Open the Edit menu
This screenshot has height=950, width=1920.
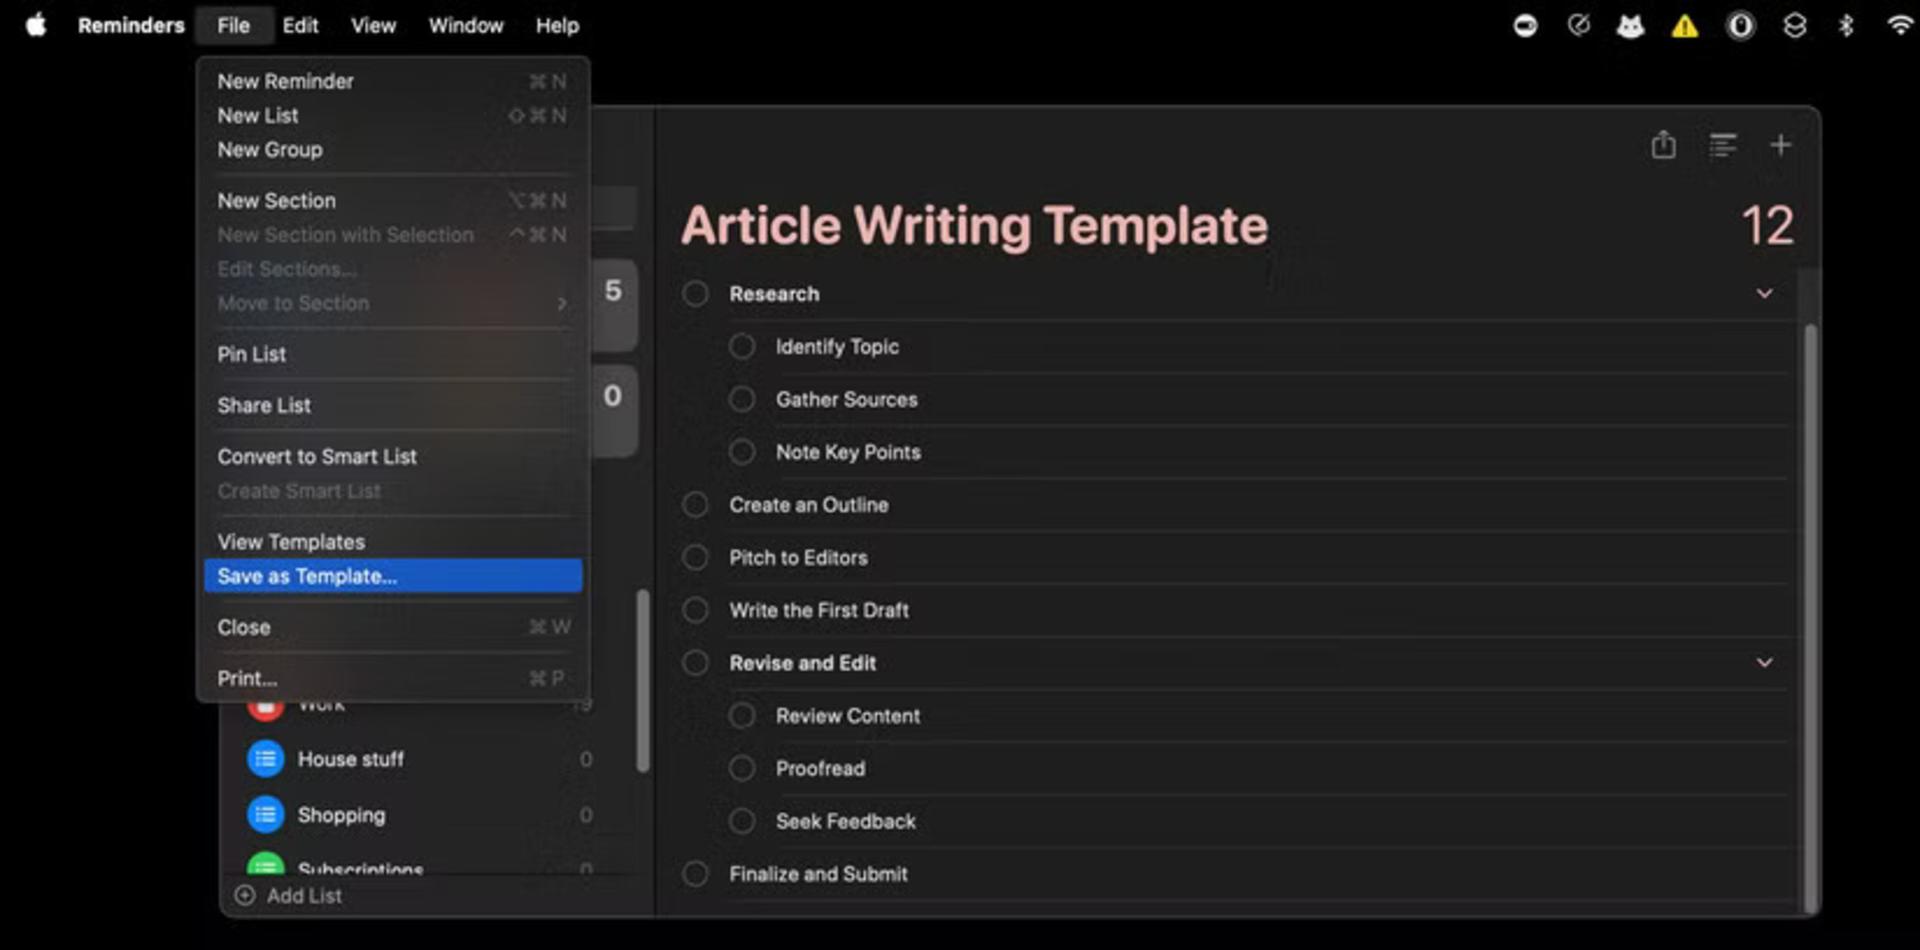click(x=300, y=25)
